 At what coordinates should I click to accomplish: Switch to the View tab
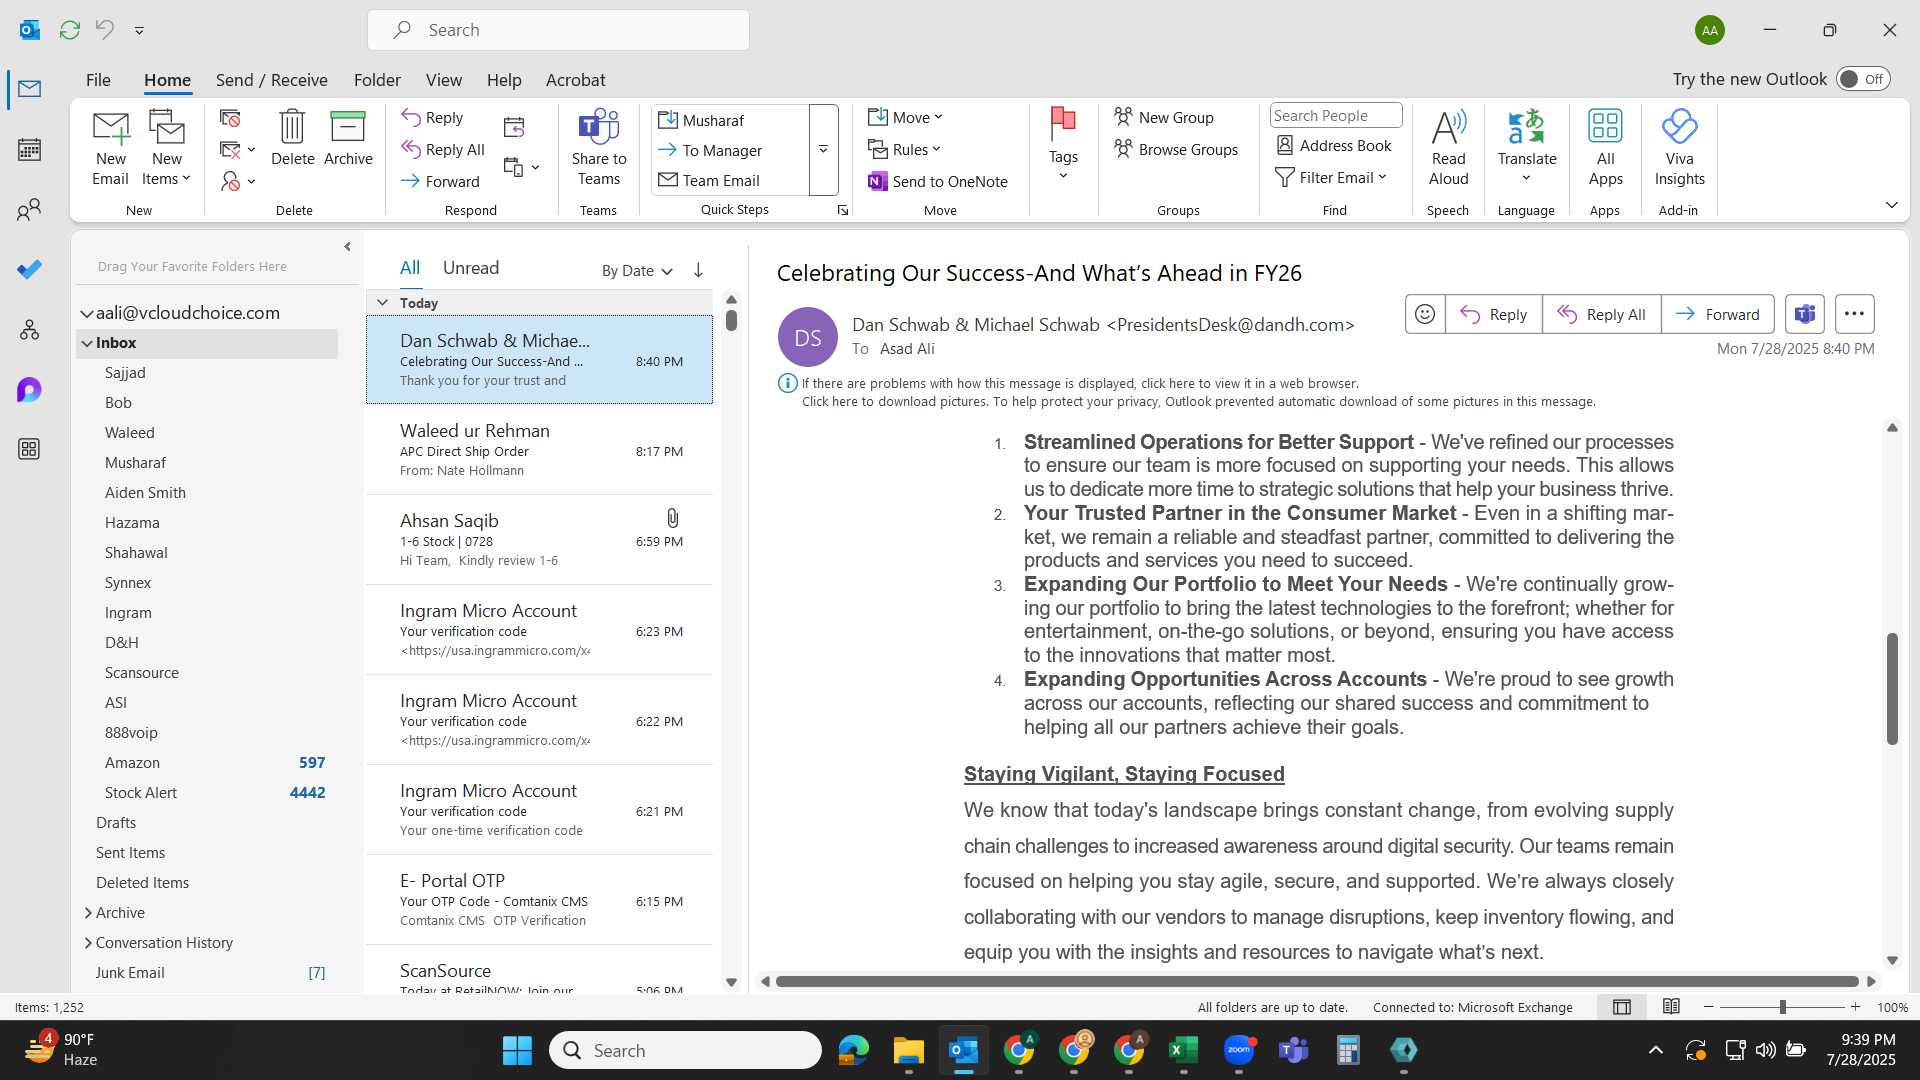tap(443, 80)
